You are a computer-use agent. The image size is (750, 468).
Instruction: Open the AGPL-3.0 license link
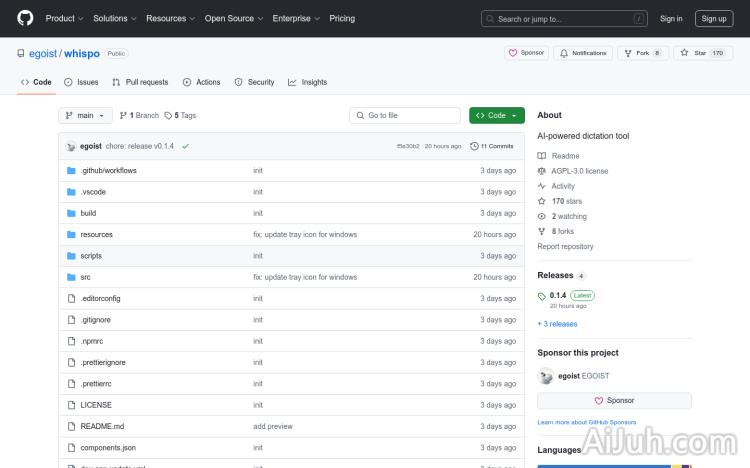tap(579, 171)
